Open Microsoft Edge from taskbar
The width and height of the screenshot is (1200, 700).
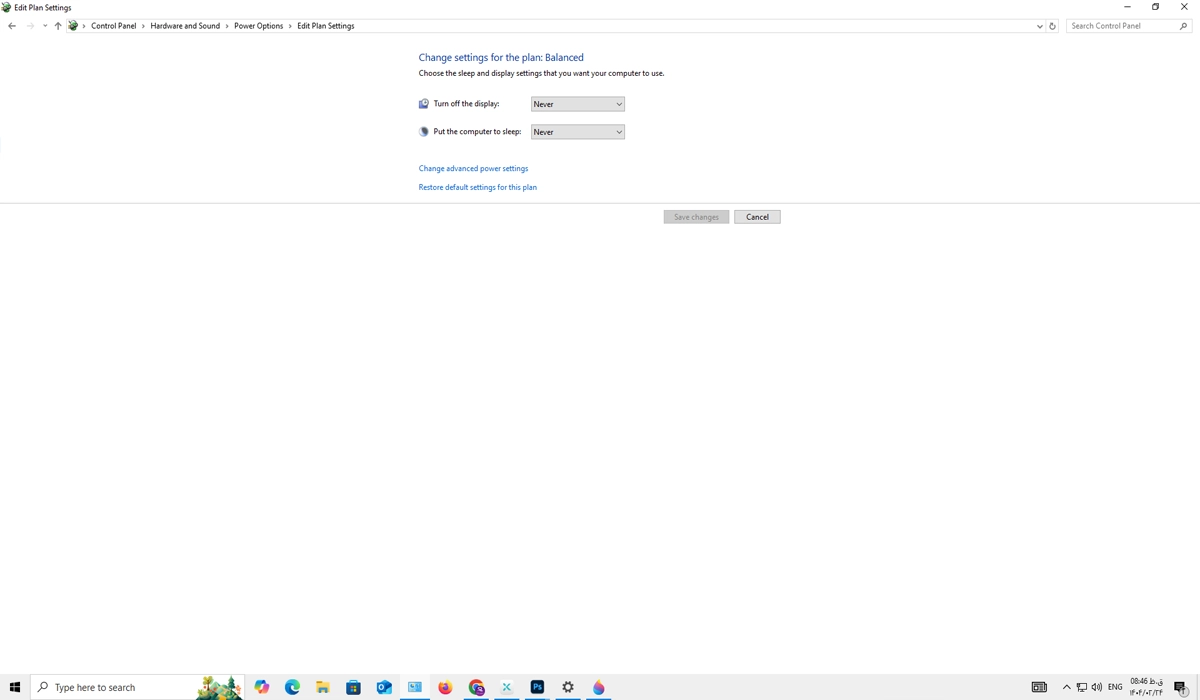pyautogui.click(x=292, y=687)
